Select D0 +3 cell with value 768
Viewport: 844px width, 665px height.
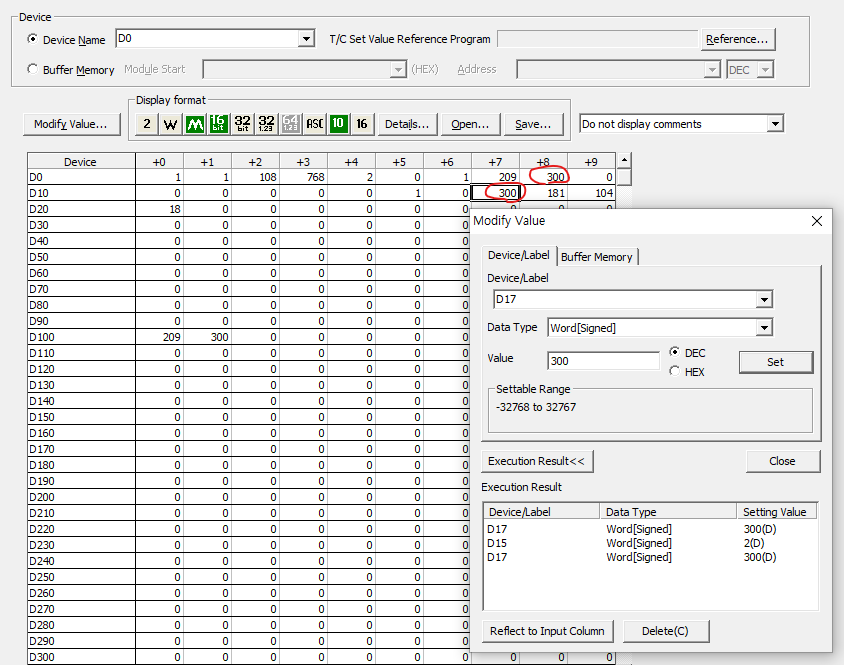click(304, 177)
